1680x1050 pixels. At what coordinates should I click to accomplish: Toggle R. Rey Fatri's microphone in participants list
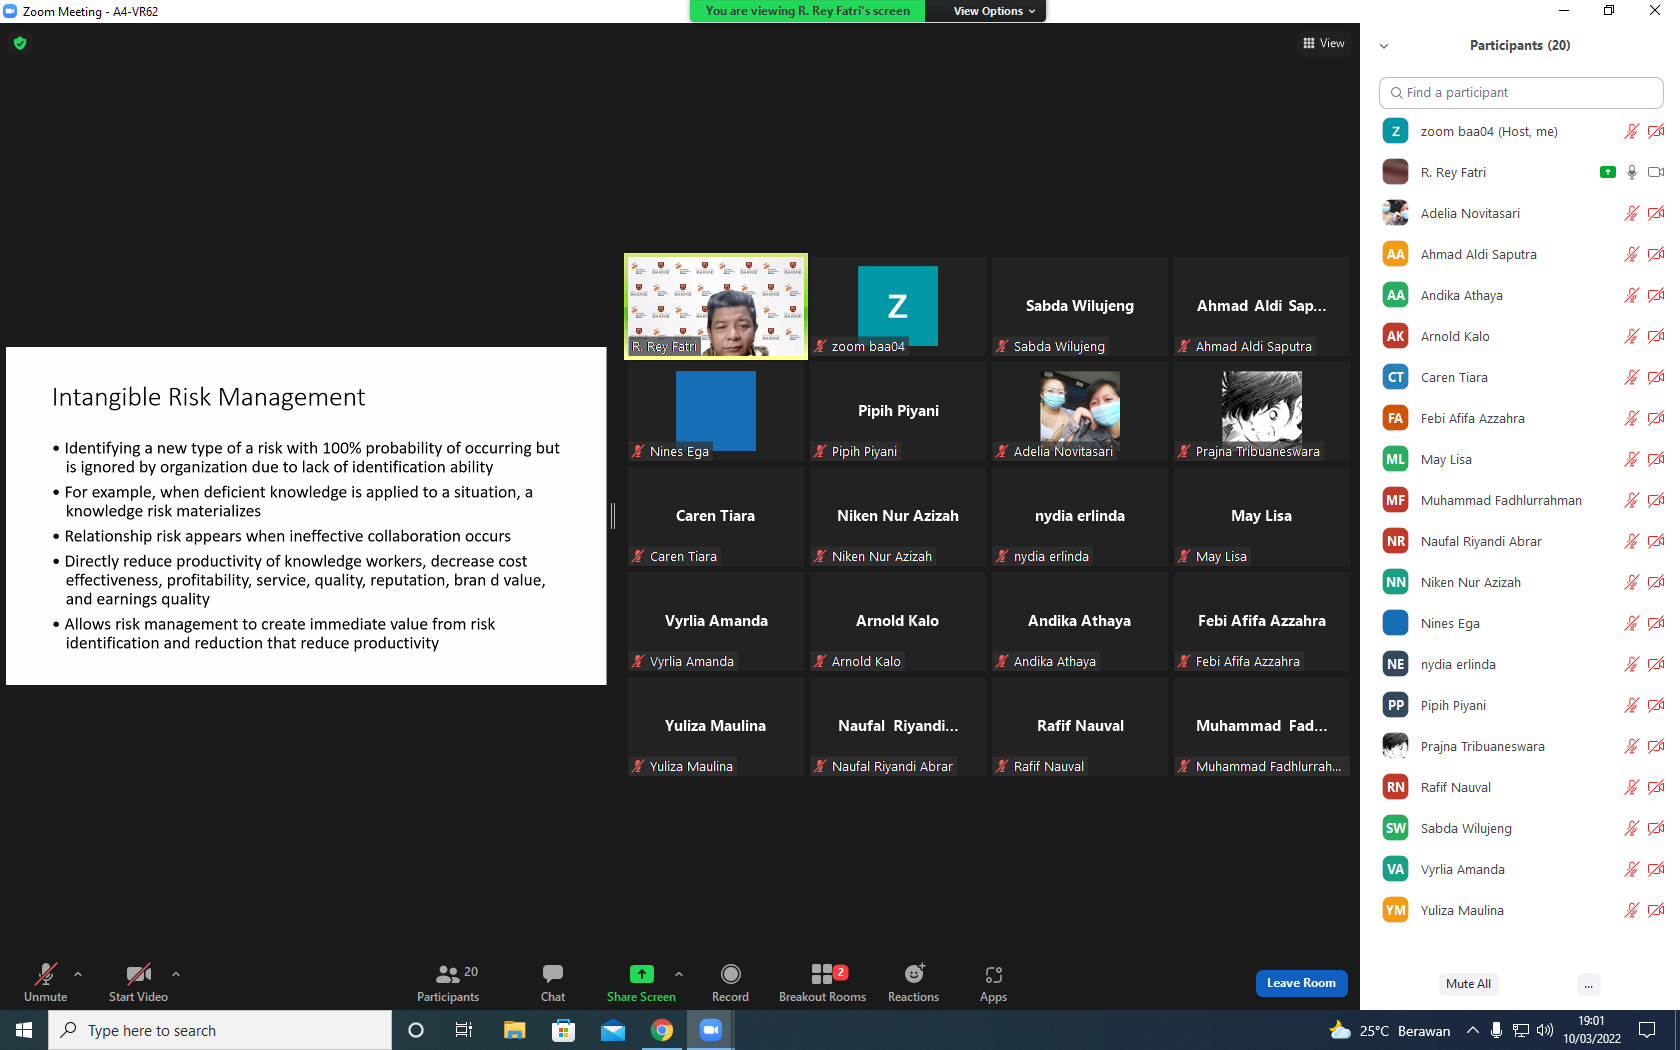[x=1632, y=172]
